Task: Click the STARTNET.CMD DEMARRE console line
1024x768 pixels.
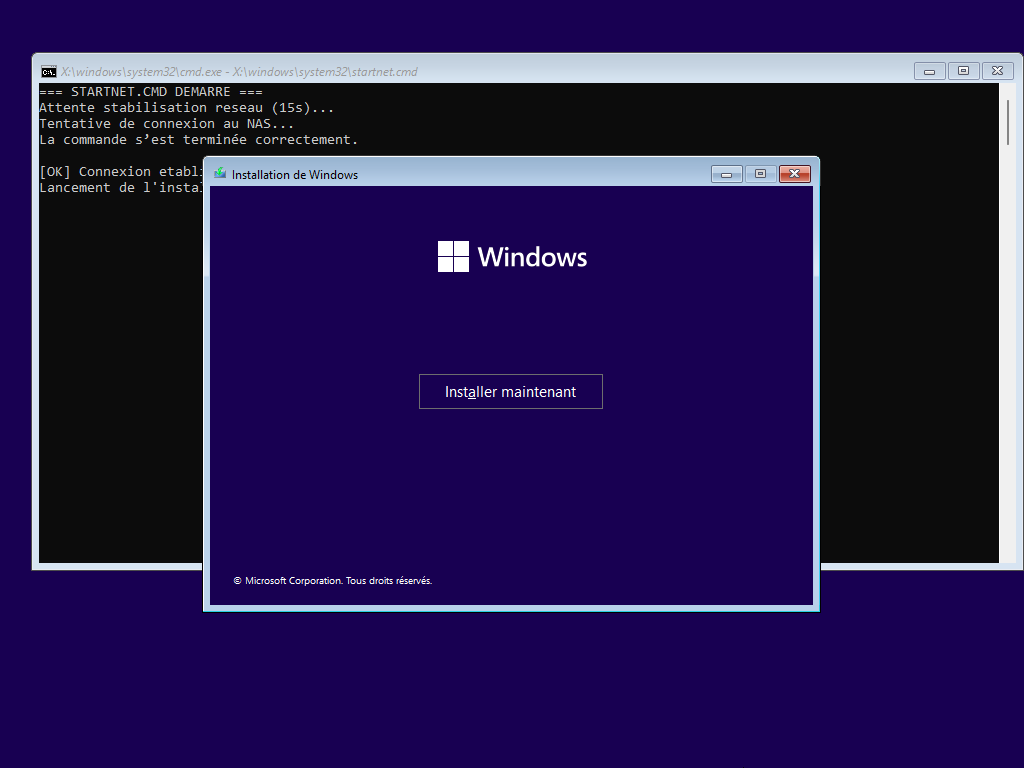Action: [150, 92]
